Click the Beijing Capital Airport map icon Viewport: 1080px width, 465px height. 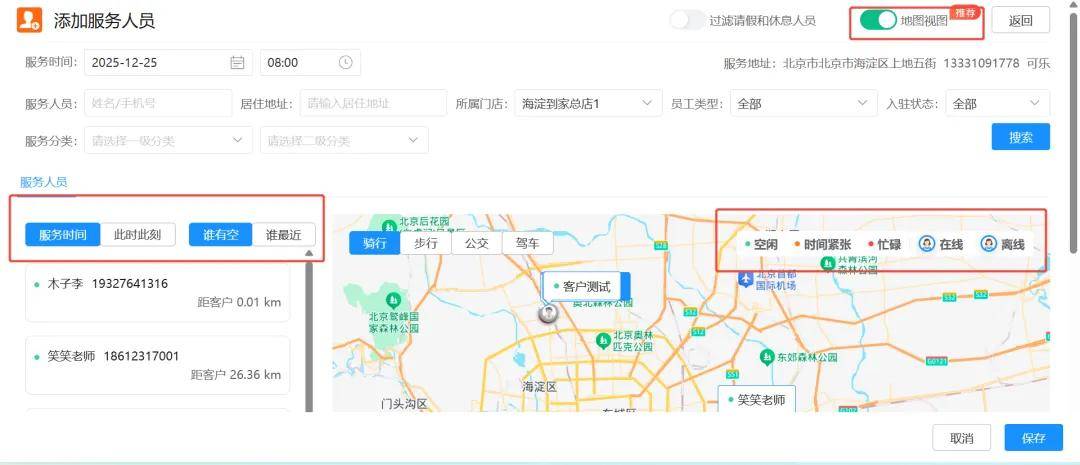pyautogui.click(x=745, y=277)
